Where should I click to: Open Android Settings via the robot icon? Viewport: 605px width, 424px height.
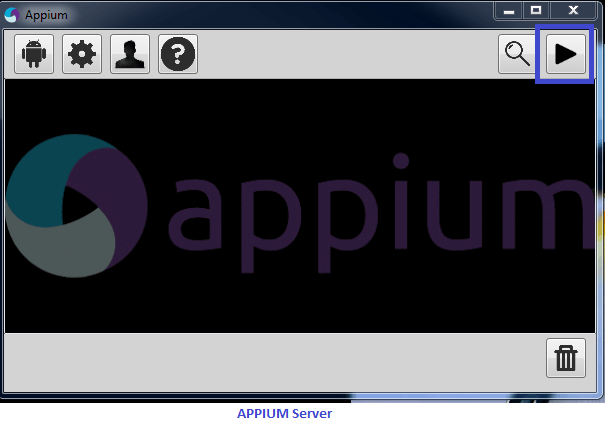pos(34,54)
